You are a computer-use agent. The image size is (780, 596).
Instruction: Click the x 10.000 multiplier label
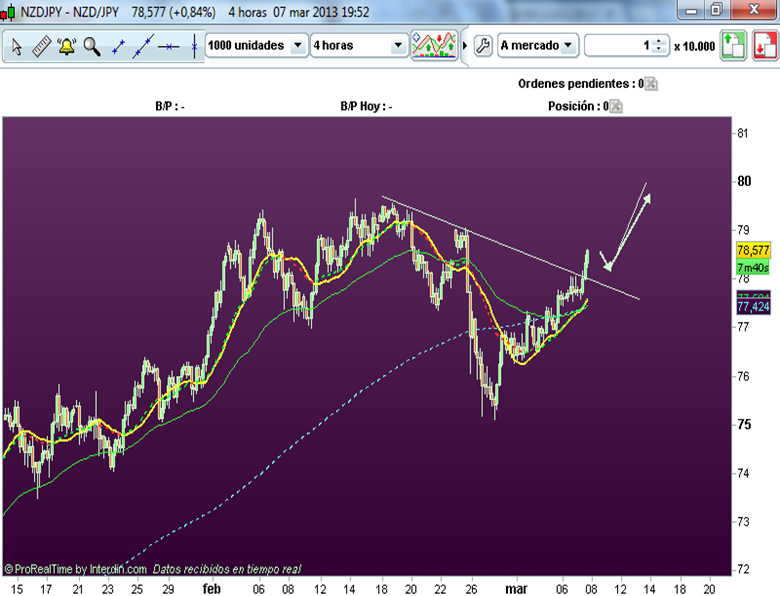tap(694, 46)
